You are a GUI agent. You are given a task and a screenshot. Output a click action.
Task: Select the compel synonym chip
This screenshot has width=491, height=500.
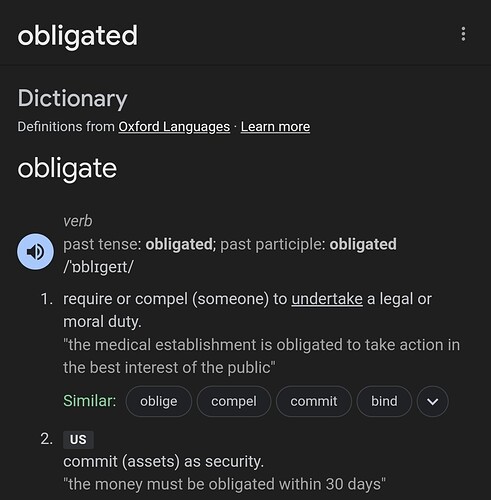click(x=234, y=401)
